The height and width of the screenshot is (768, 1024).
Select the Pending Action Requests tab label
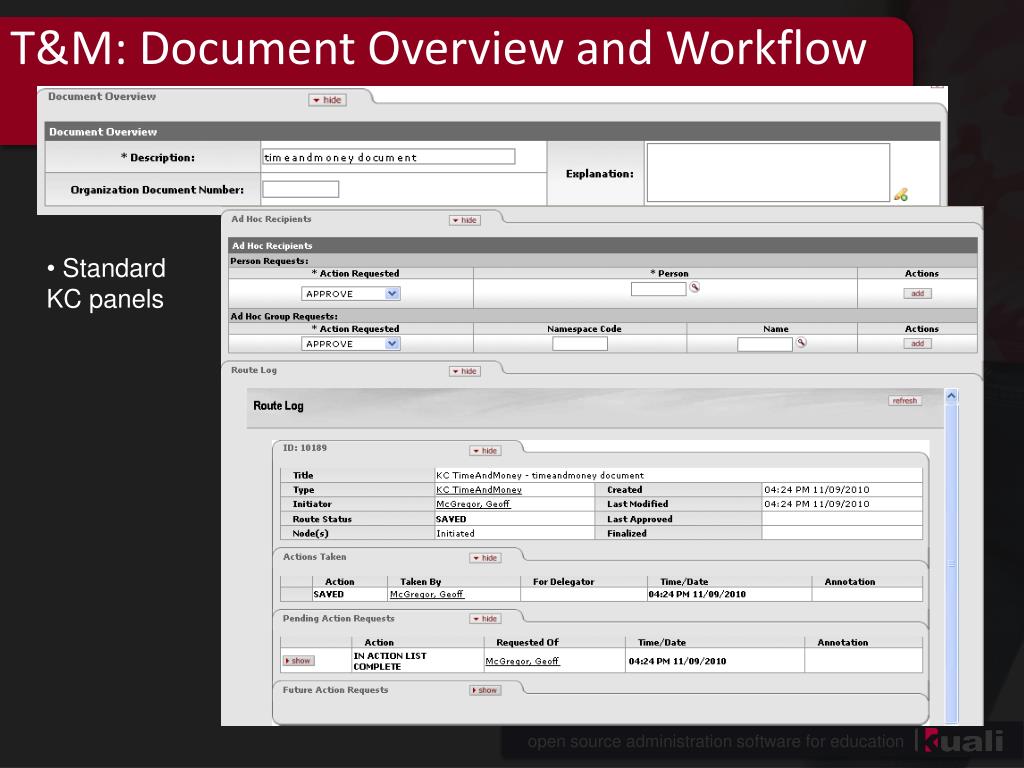(338, 618)
